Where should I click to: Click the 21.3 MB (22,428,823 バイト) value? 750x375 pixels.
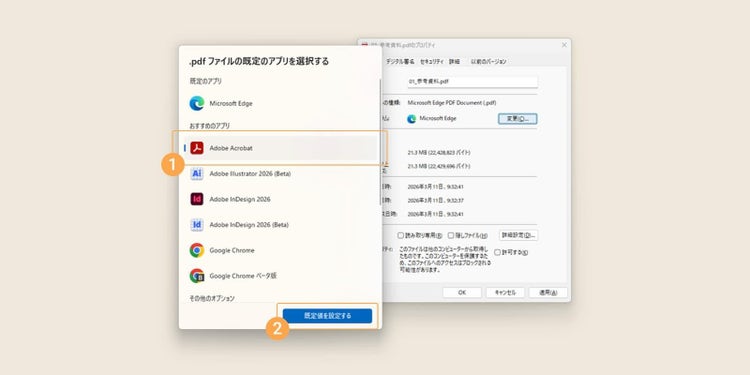[x=439, y=153]
